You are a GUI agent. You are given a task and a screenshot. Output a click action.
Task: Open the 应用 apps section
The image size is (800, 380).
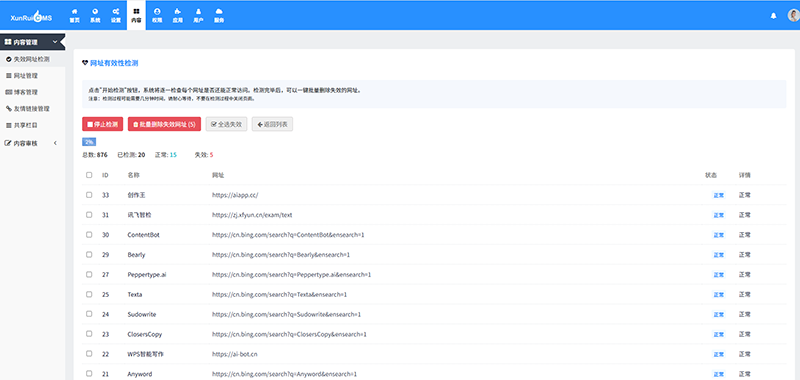tap(177, 15)
